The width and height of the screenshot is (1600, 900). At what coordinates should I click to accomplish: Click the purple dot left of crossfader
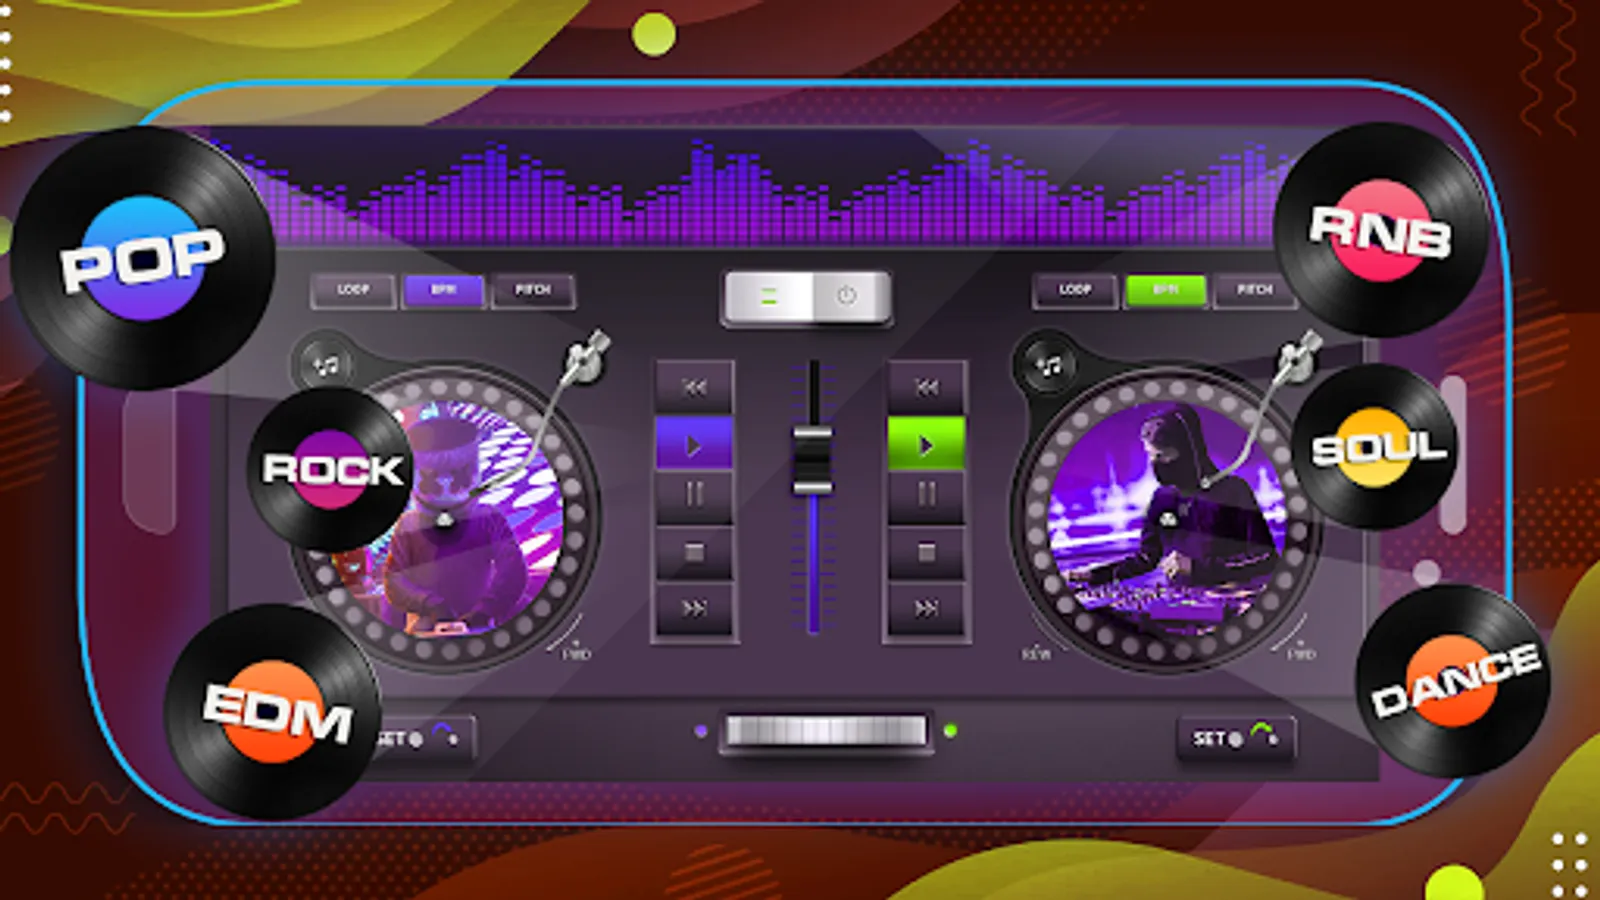(x=701, y=732)
